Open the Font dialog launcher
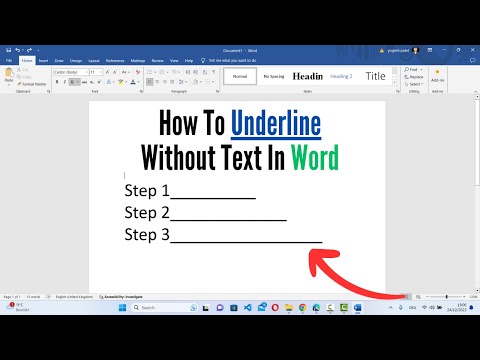This screenshot has height=360, width=480. pos(141,91)
